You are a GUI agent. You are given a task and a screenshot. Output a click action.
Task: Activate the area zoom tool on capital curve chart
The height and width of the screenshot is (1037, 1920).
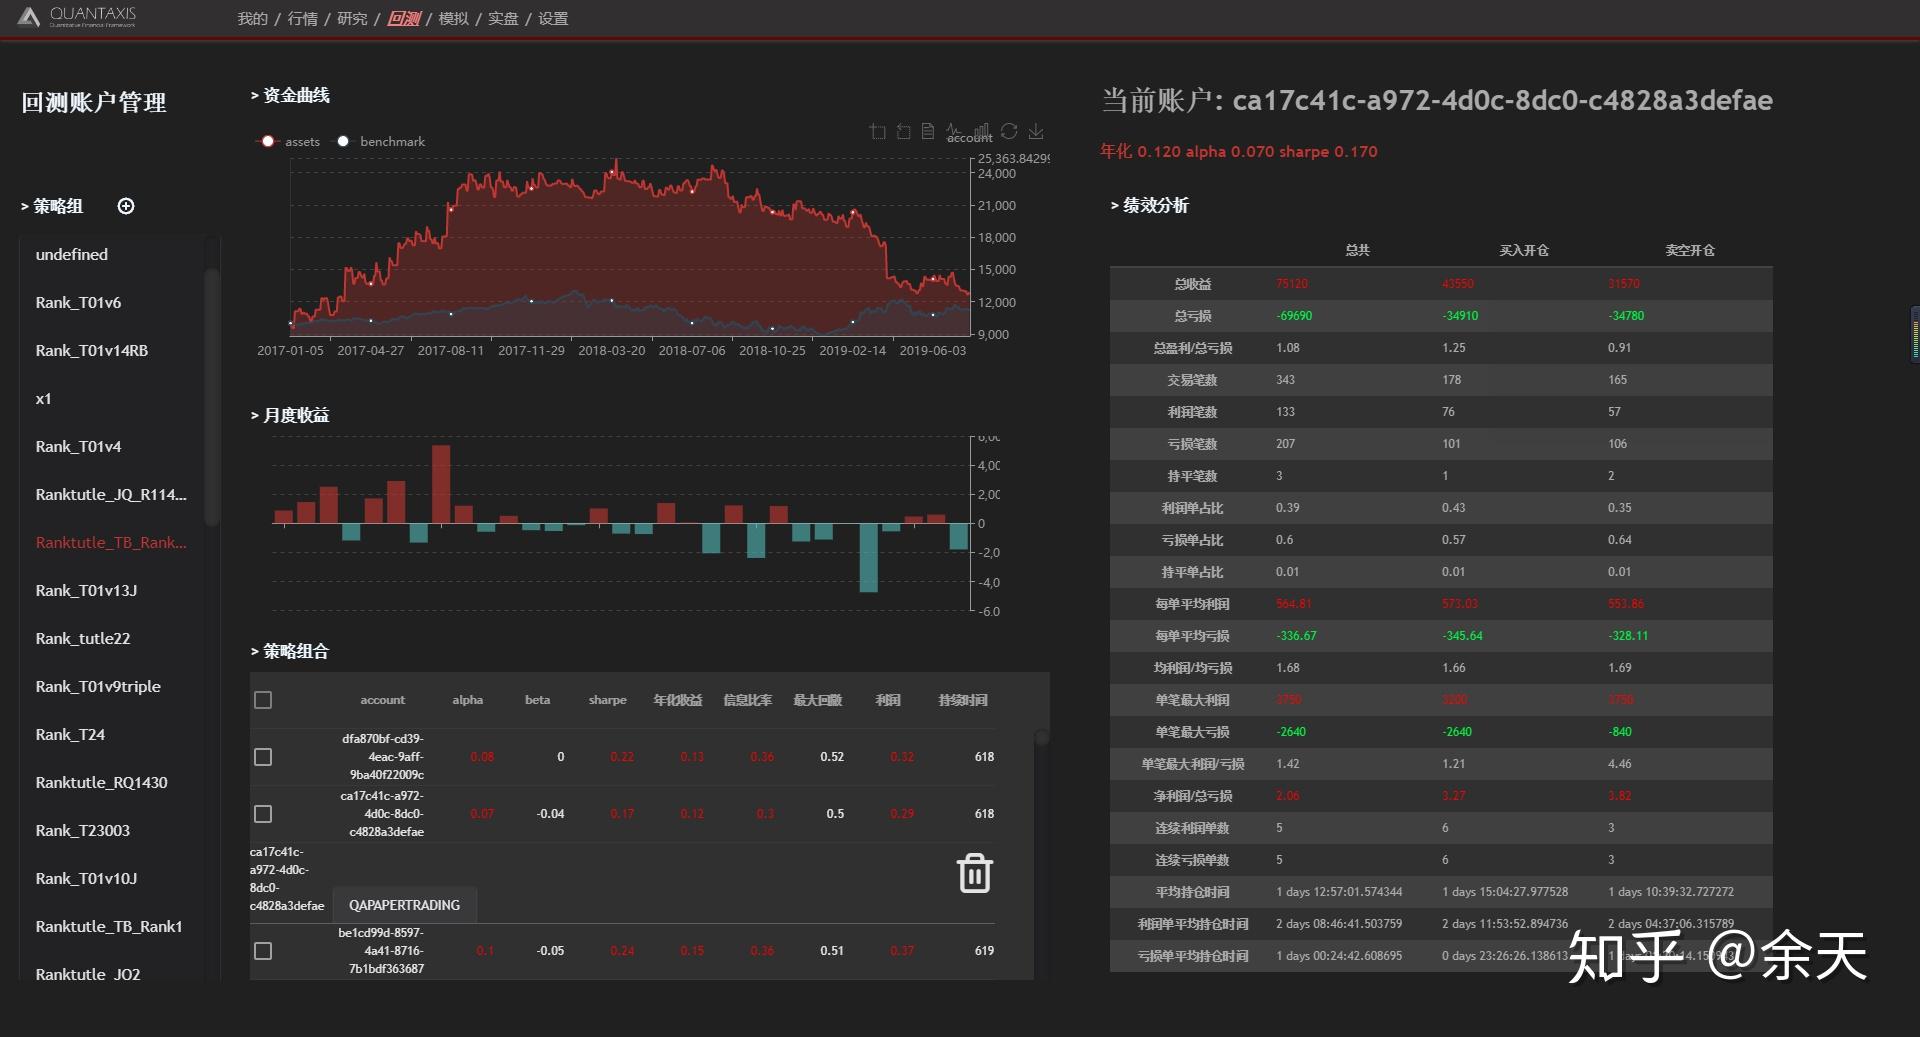coord(877,131)
